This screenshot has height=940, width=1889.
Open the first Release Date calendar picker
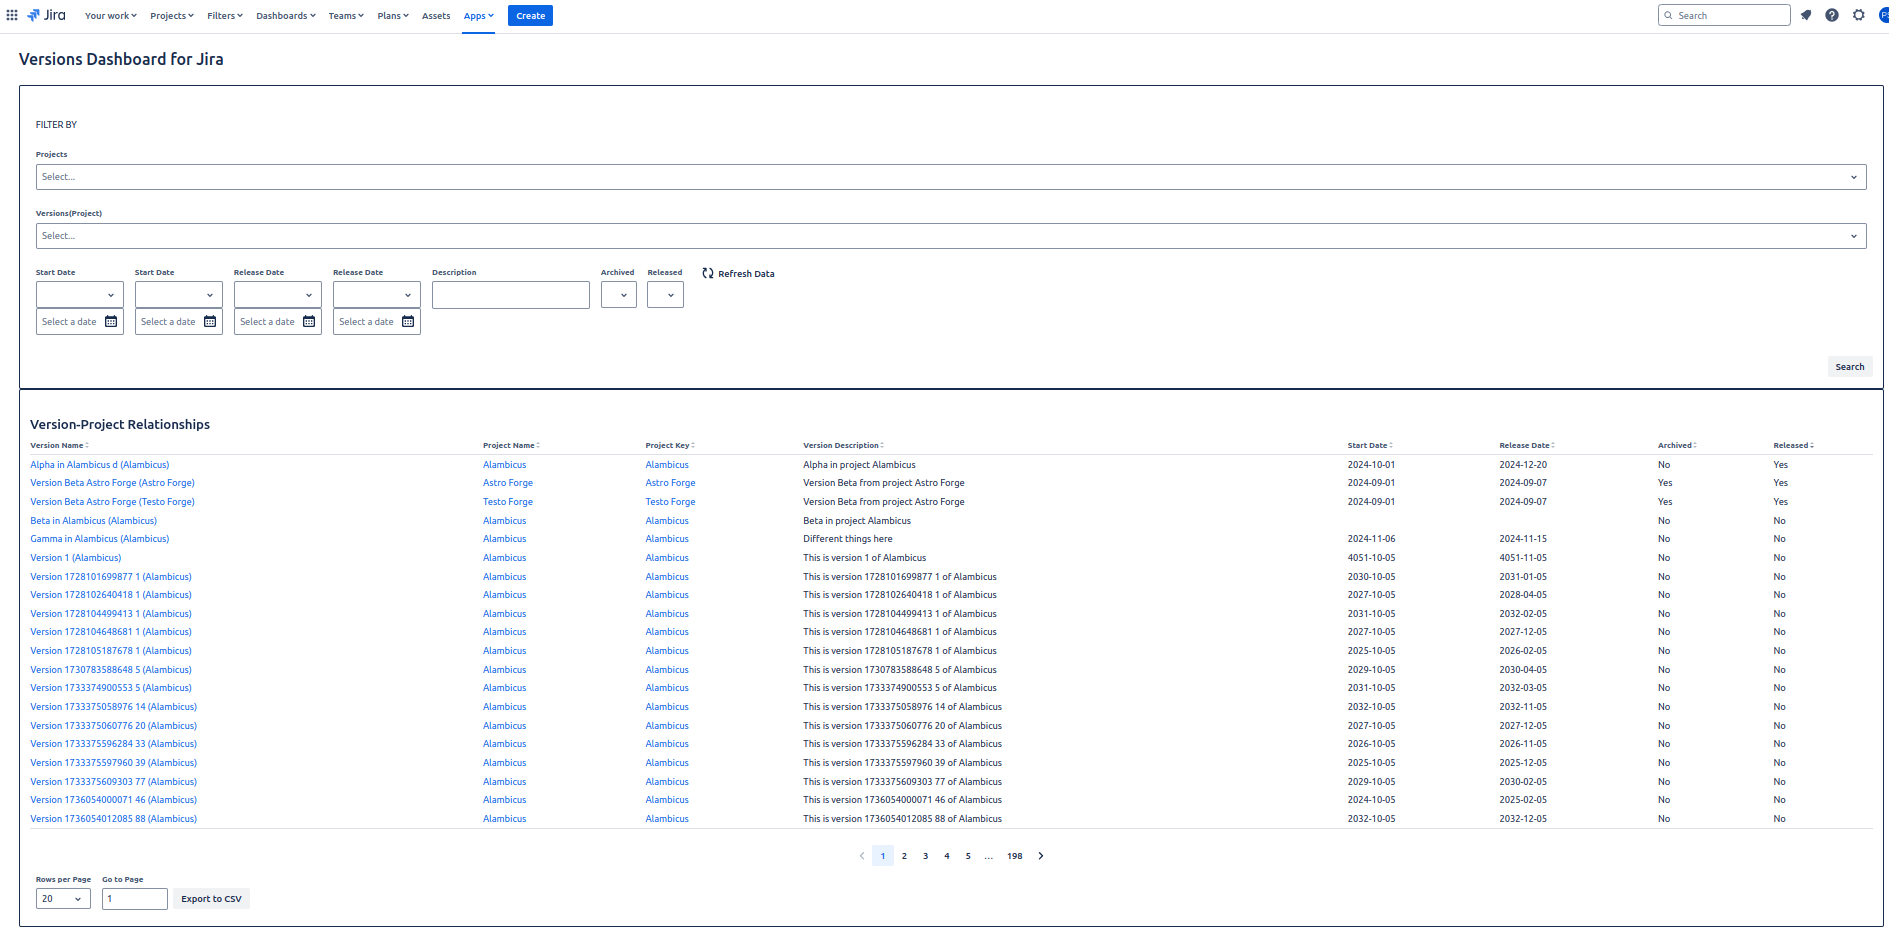(x=308, y=321)
